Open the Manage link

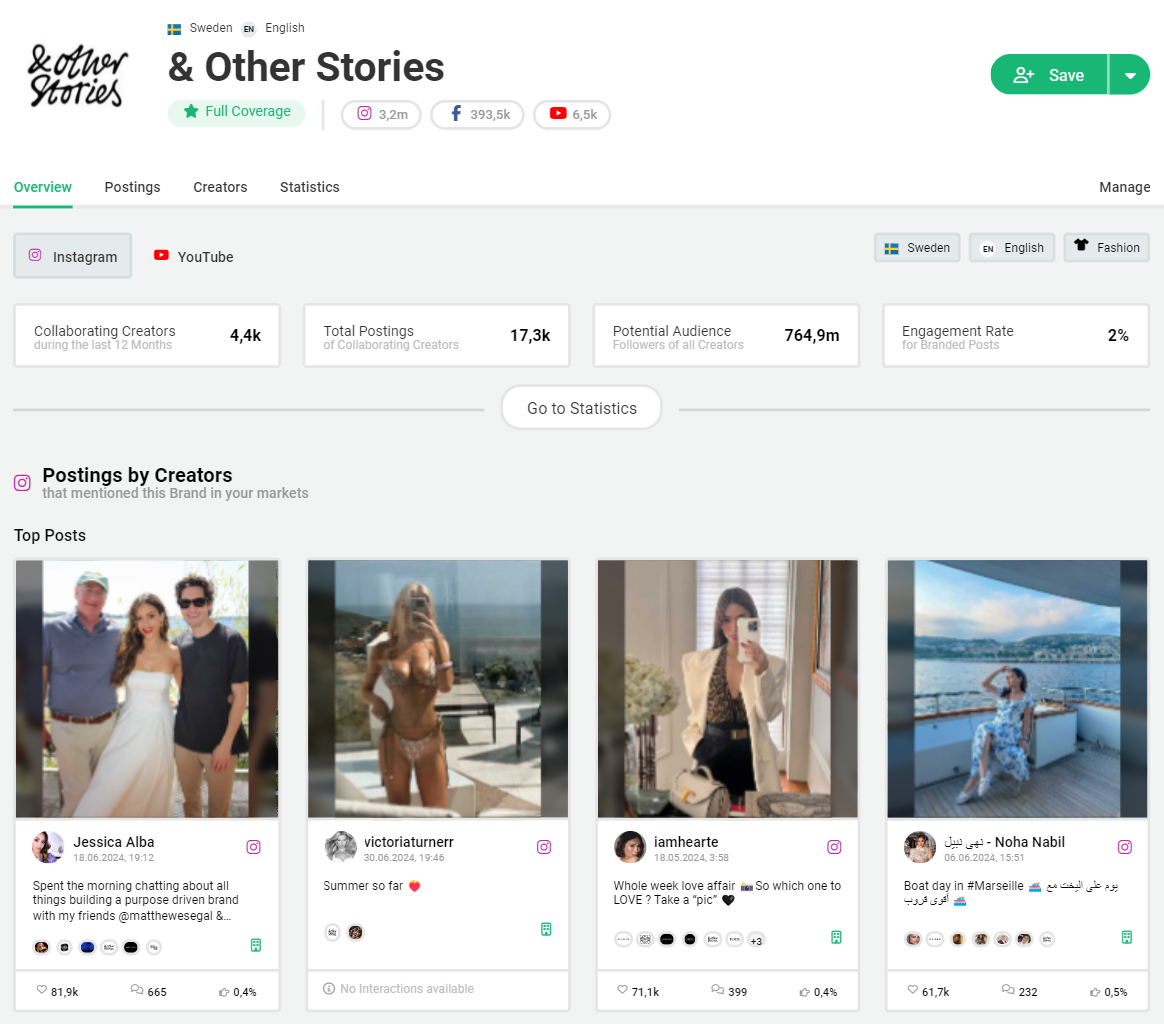pyautogui.click(x=1124, y=187)
